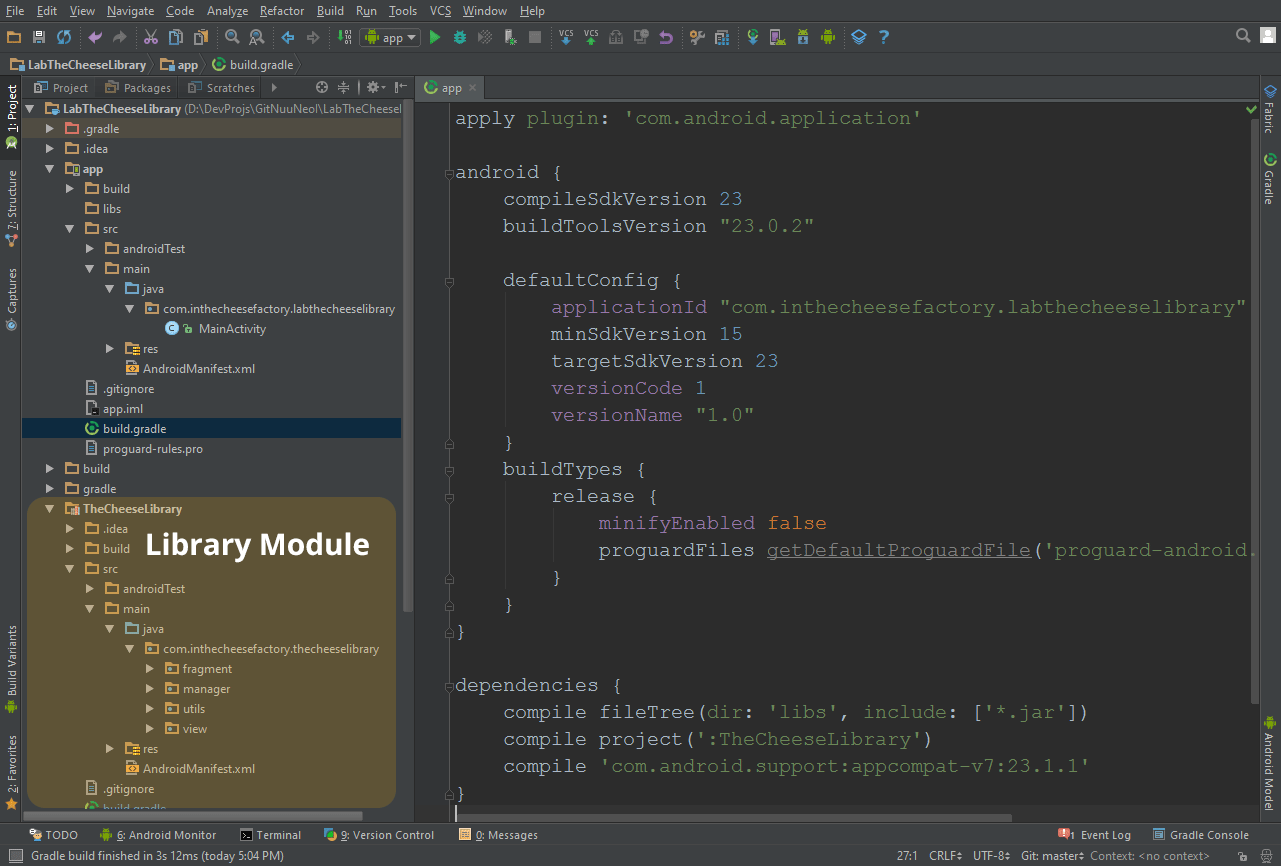Open the VCS menu
Image resolution: width=1281 pixels, height=866 pixels.
pyautogui.click(x=440, y=11)
